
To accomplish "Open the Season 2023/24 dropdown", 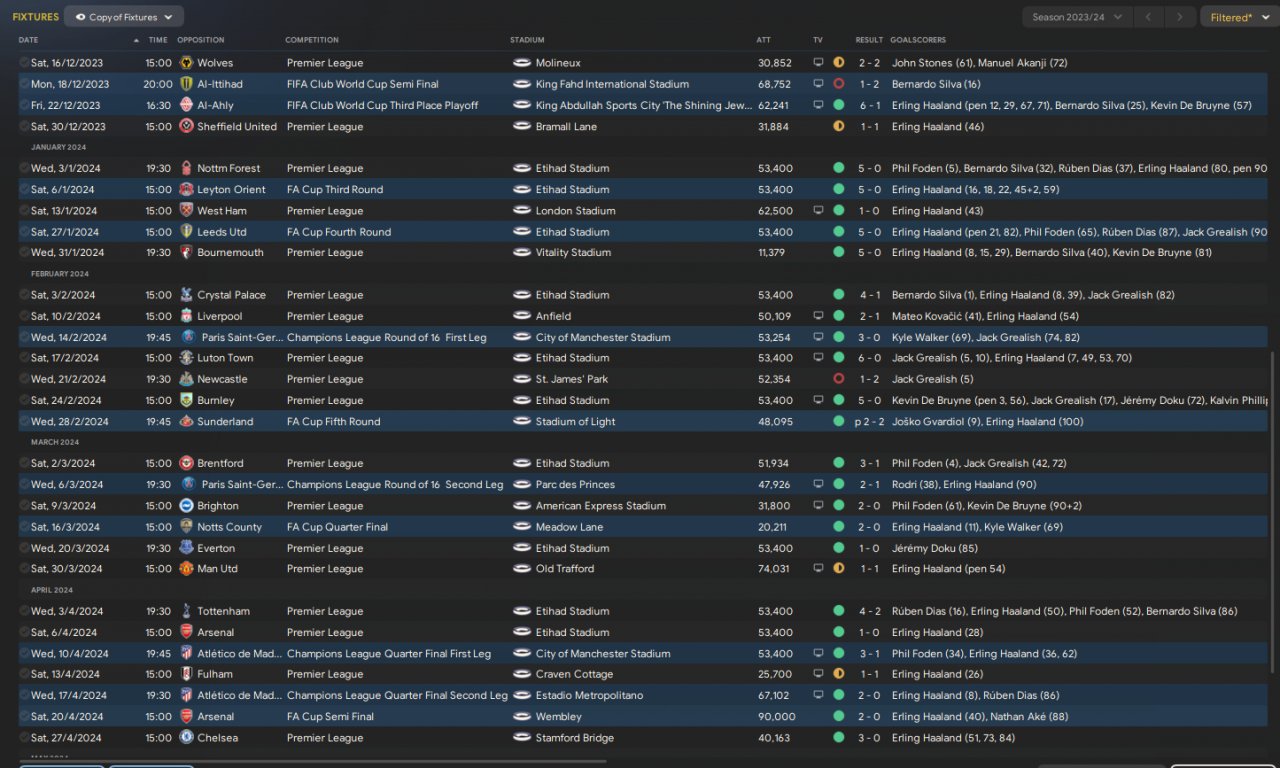I will [1077, 17].
